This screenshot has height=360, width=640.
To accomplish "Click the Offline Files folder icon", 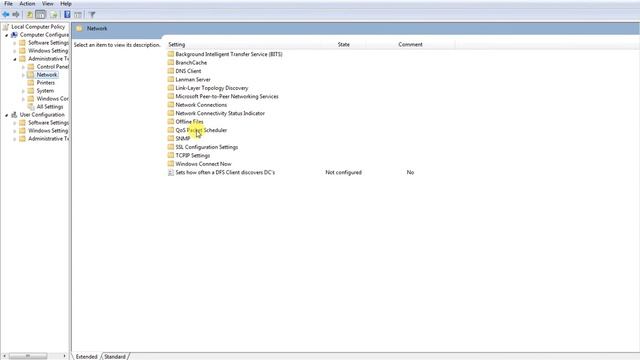I will click(171, 122).
